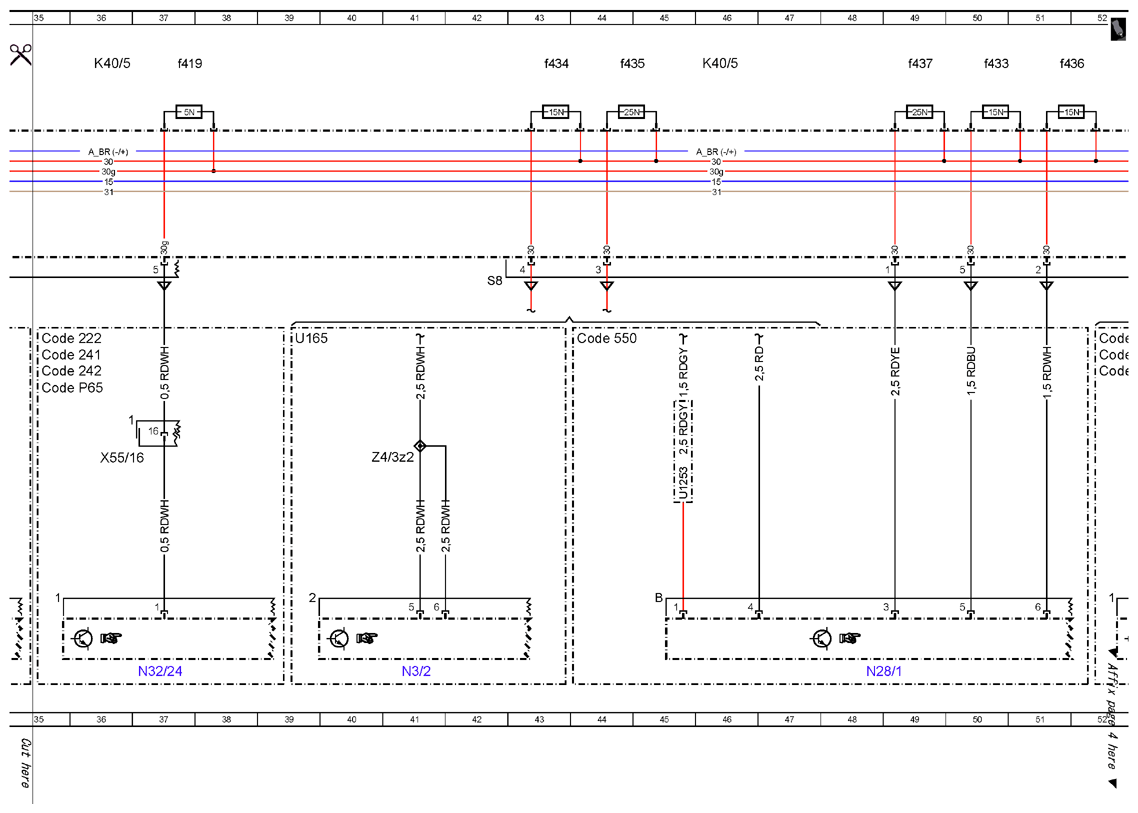Click the transistor symbol in N32/24

pyautogui.click(x=83, y=639)
